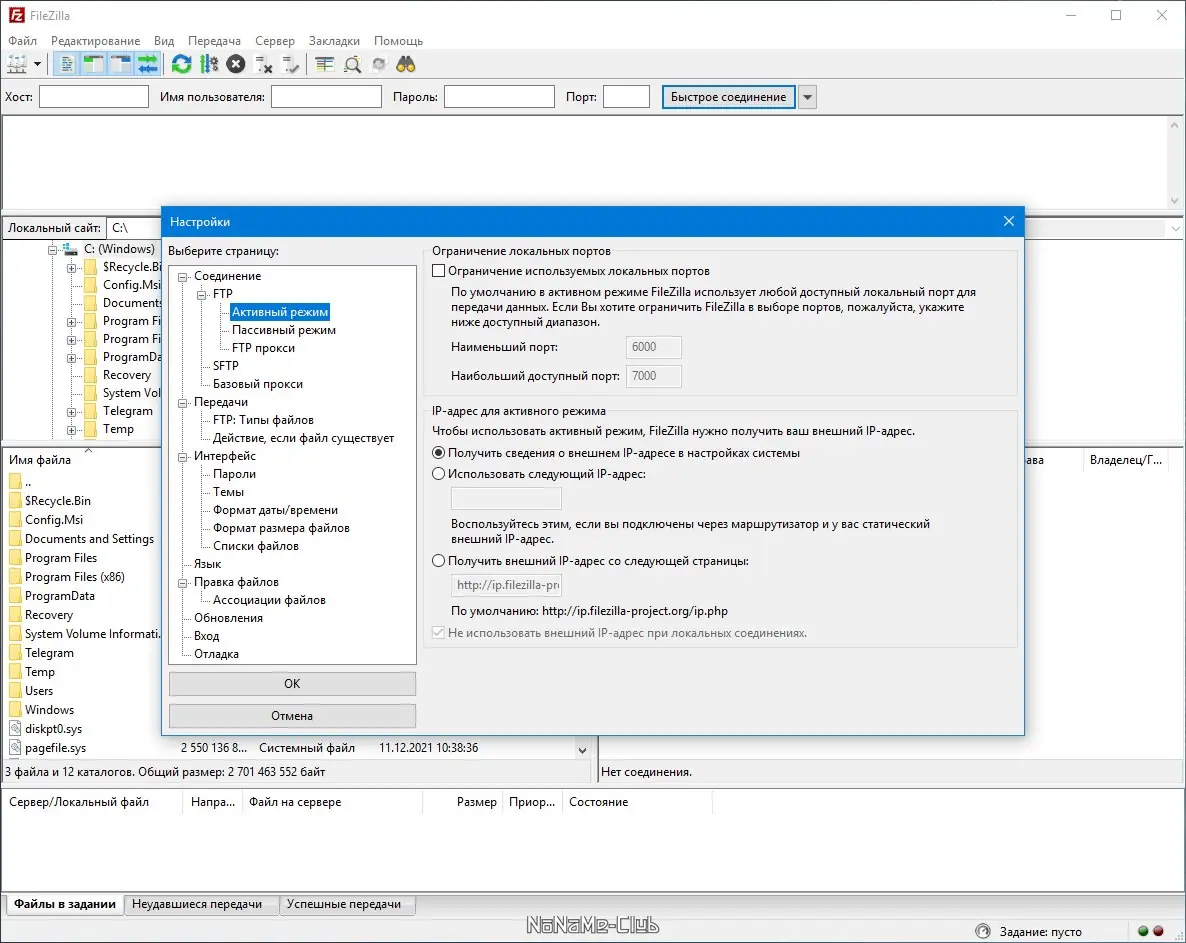Click the green activity indicator light
This screenshot has width=1186, height=943.
[1143, 931]
